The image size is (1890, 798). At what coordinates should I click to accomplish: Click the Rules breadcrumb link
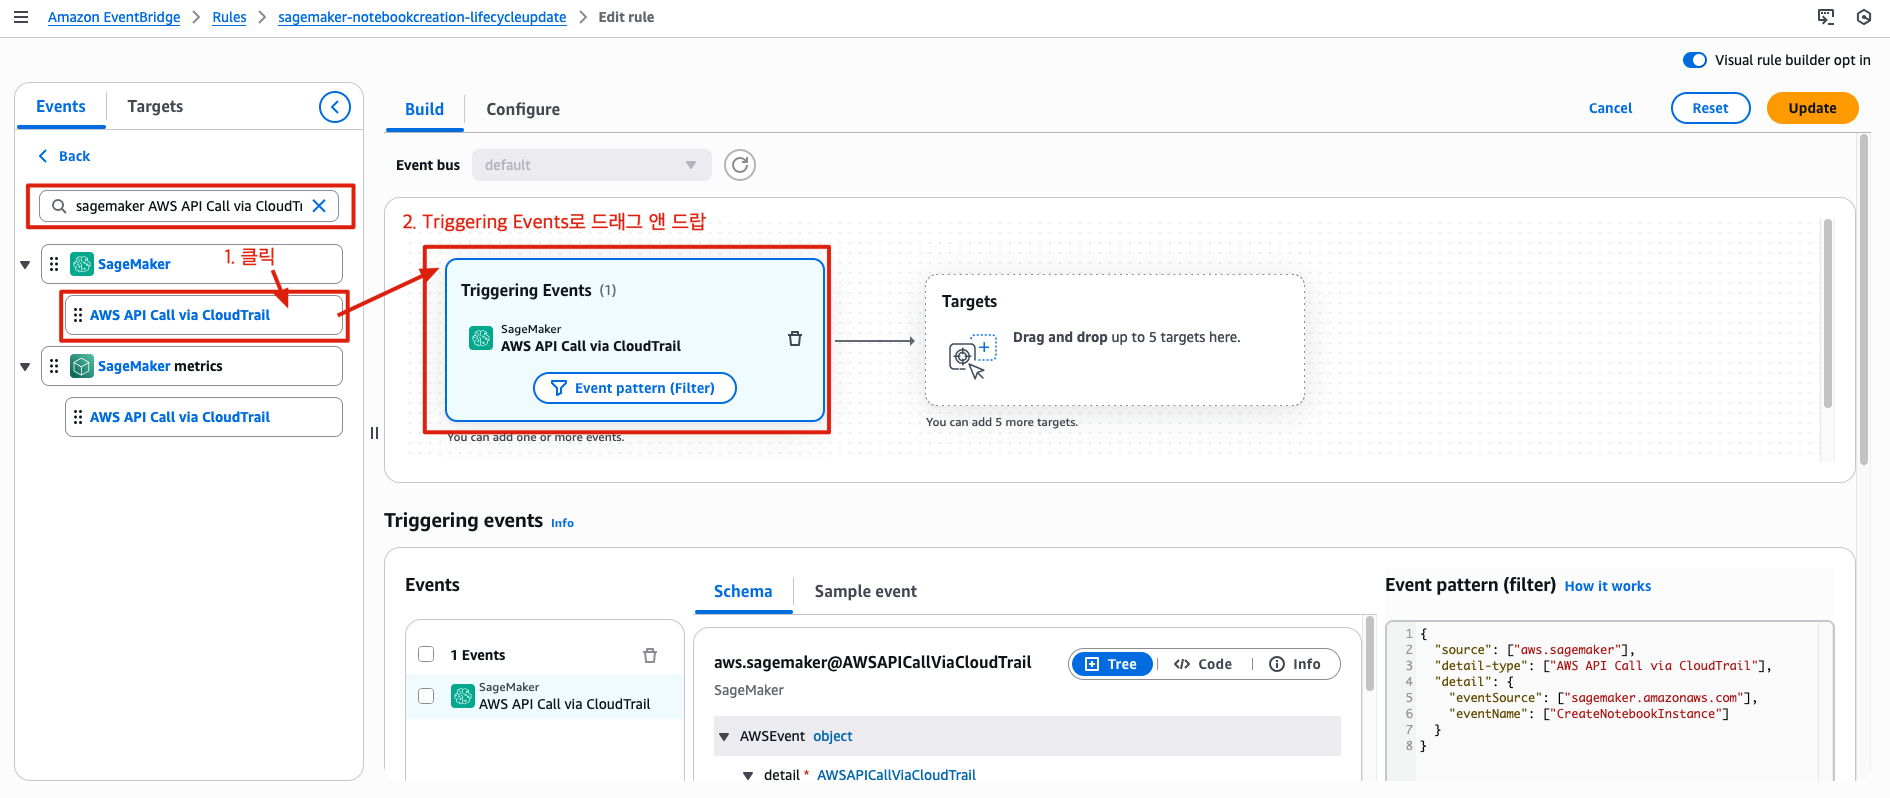(x=229, y=17)
